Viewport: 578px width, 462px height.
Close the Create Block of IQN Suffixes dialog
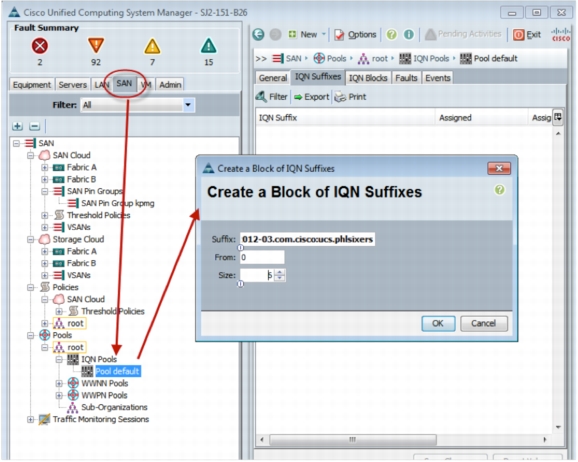[x=499, y=168]
